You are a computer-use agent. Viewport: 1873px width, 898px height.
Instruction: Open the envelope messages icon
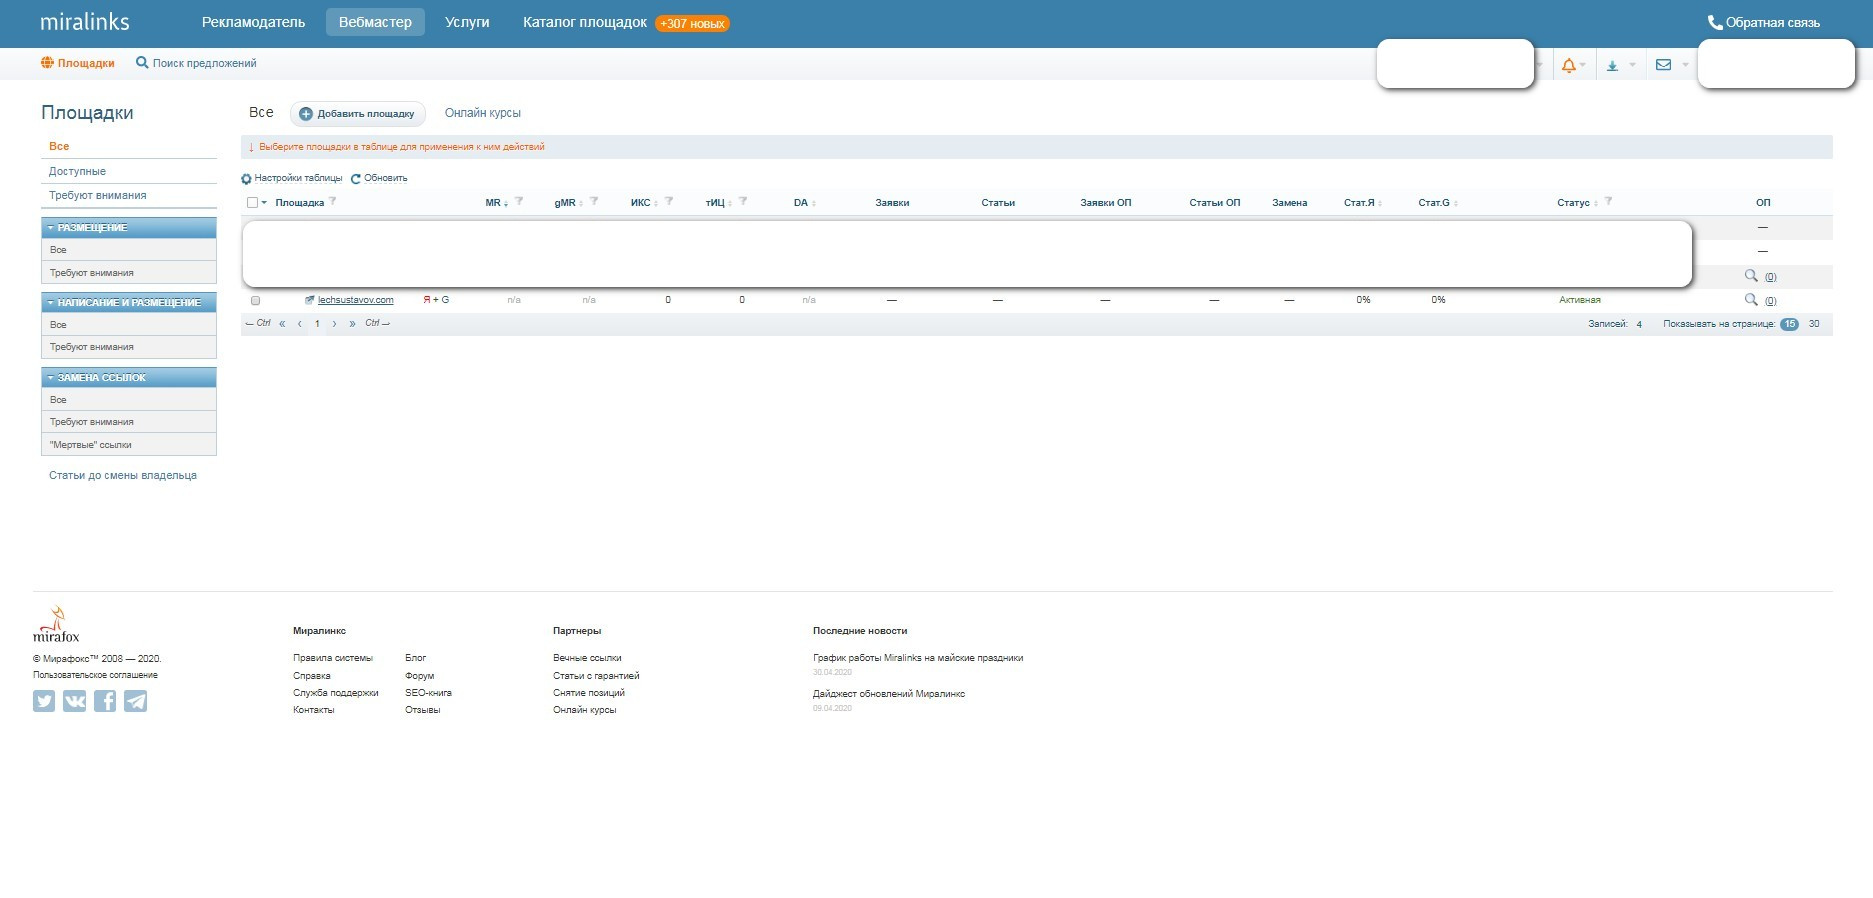coord(1663,65)
